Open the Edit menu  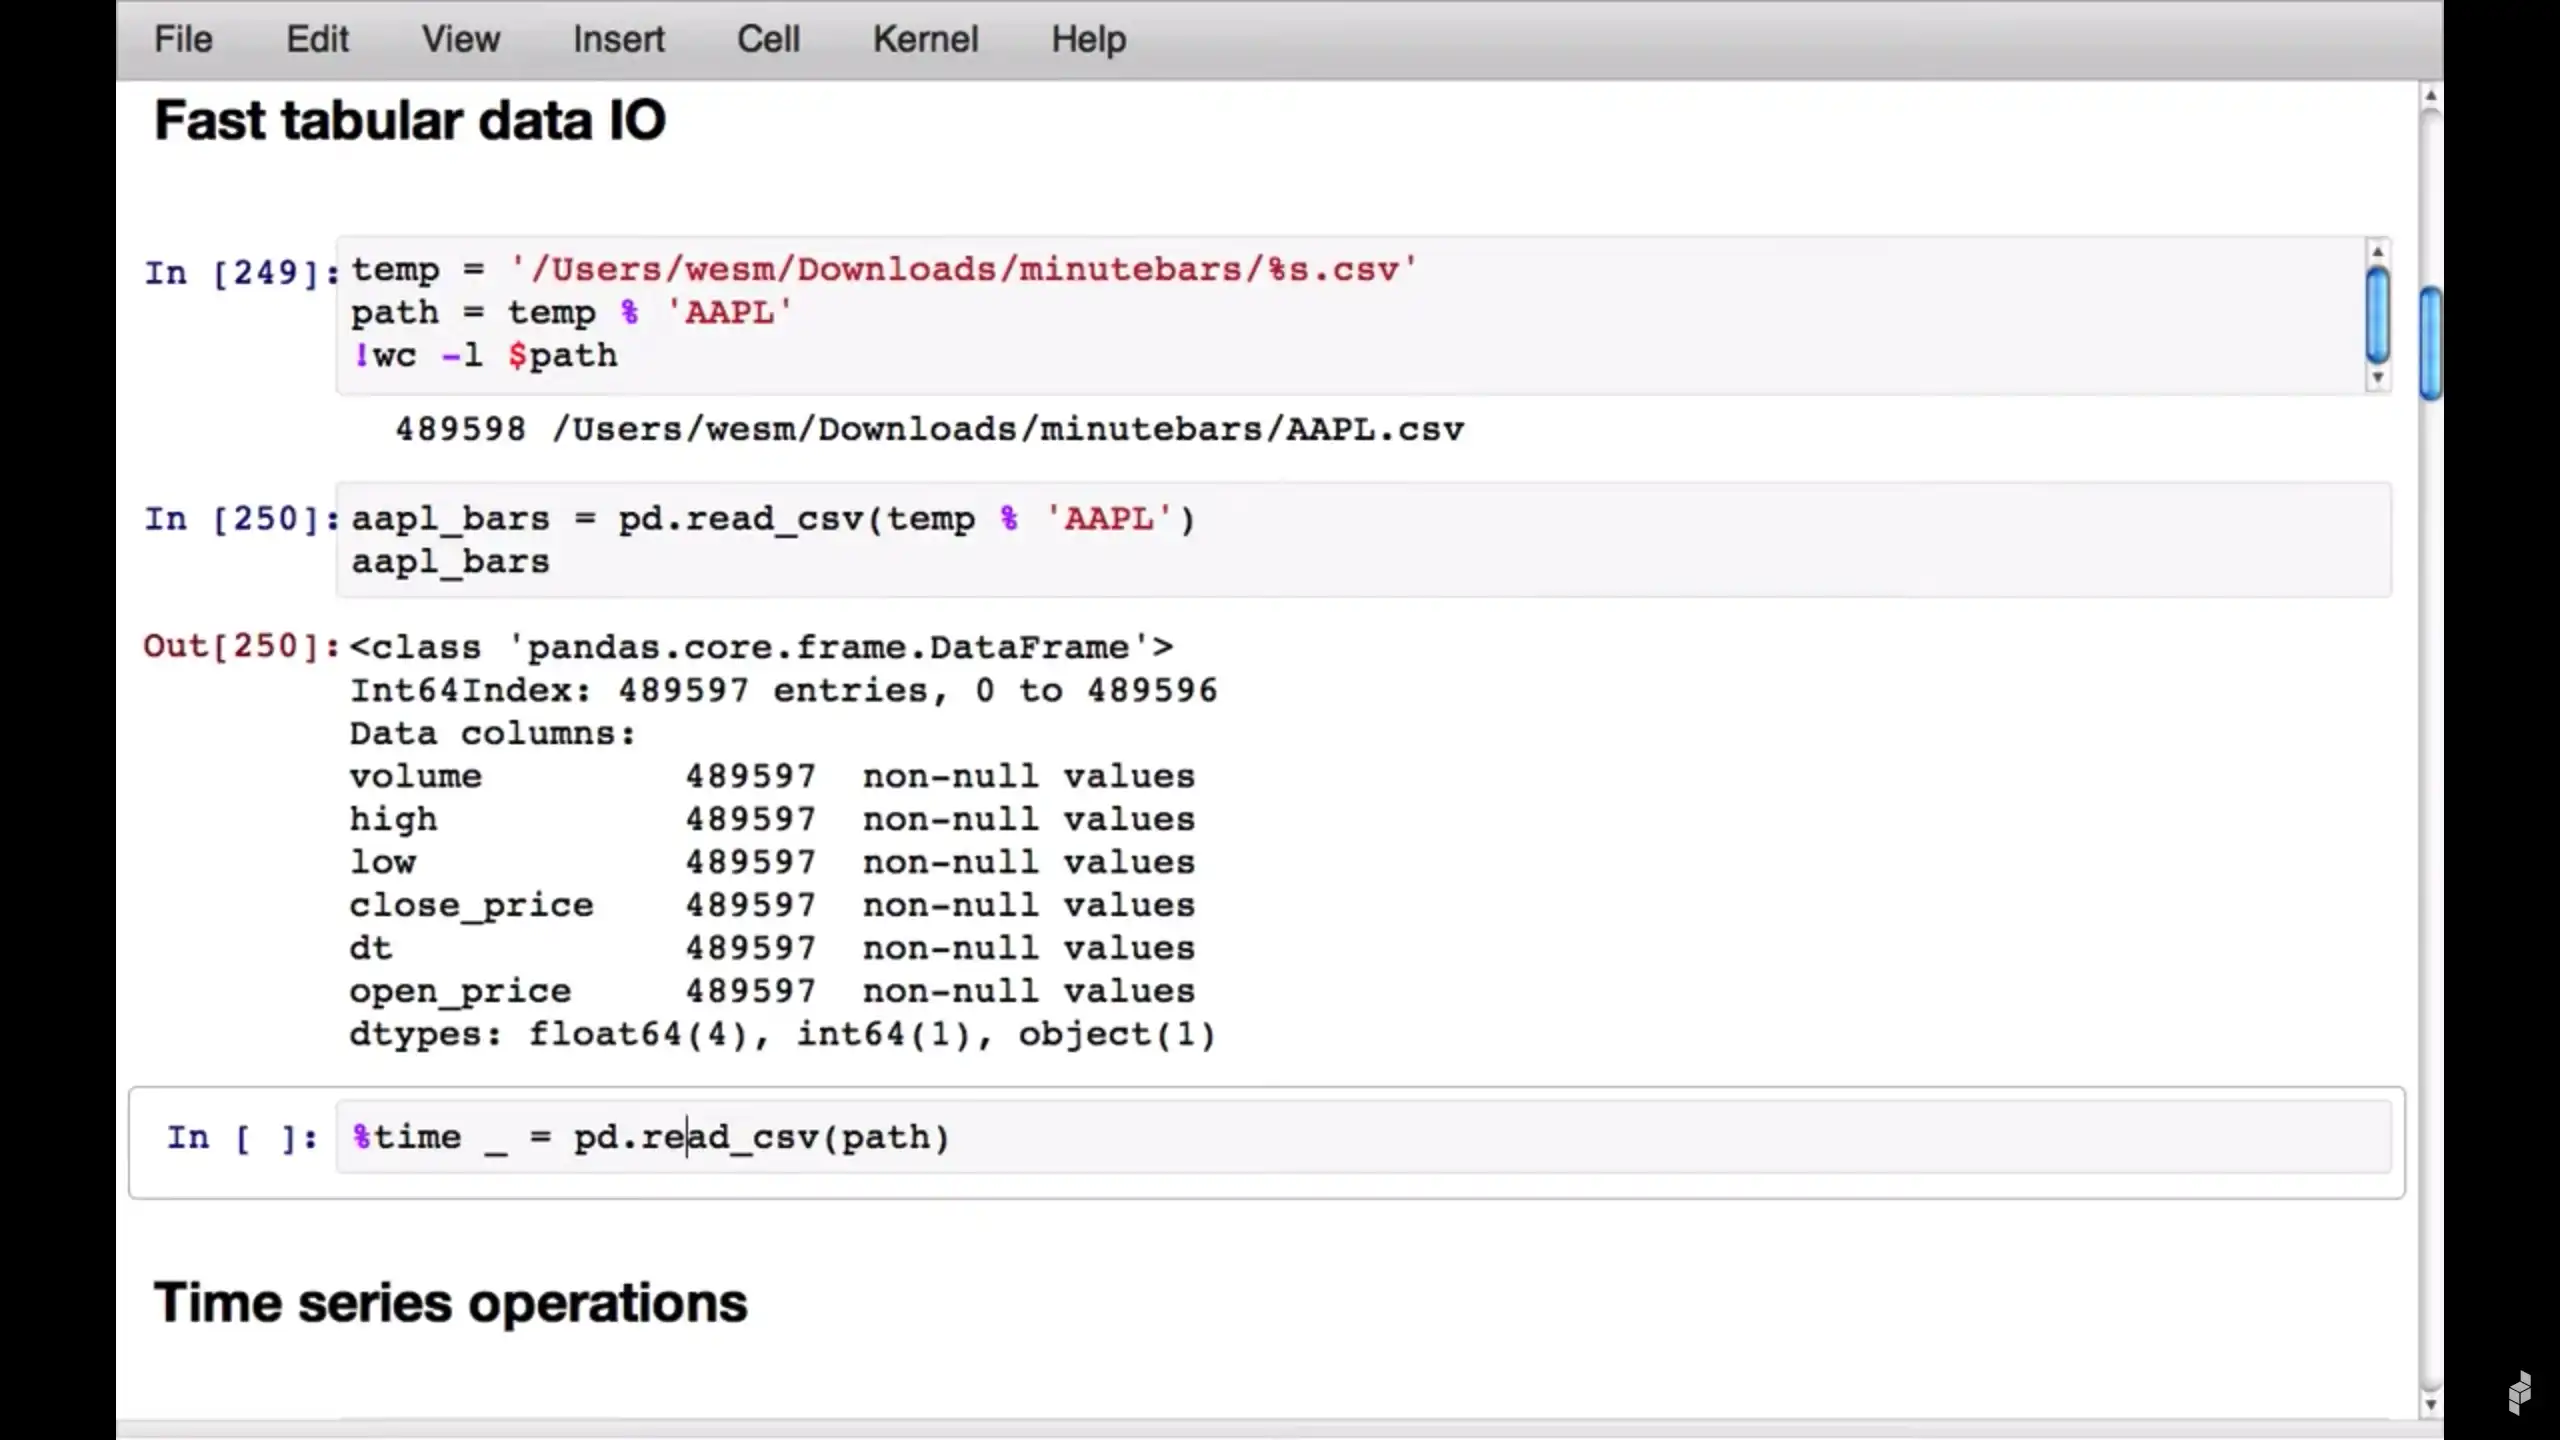[317, 39]
